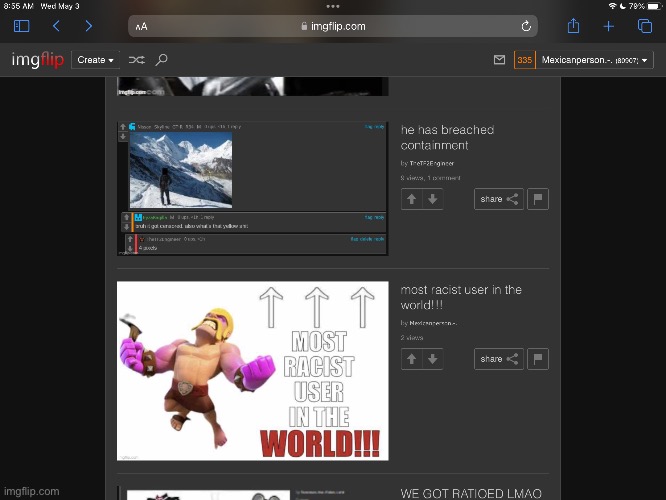The image size is (666, 500).
Task: Tap the Wi-Fi status icon
Action: coord(612,6)
